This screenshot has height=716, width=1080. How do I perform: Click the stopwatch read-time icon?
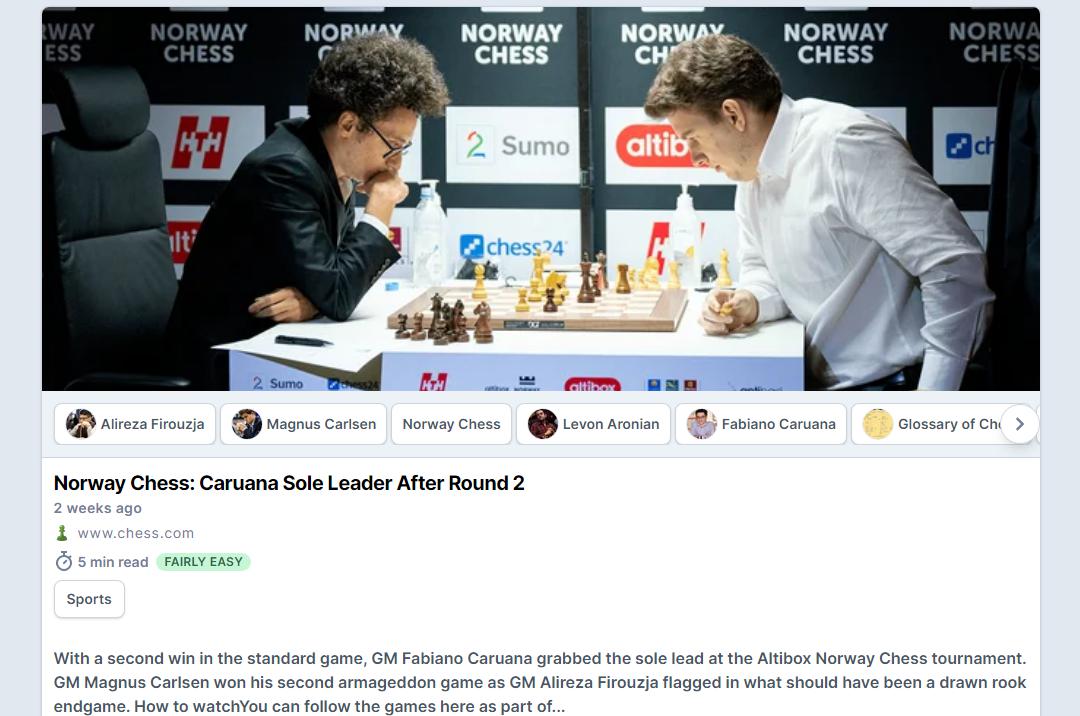pyautogui.click(x=63, y=562)
